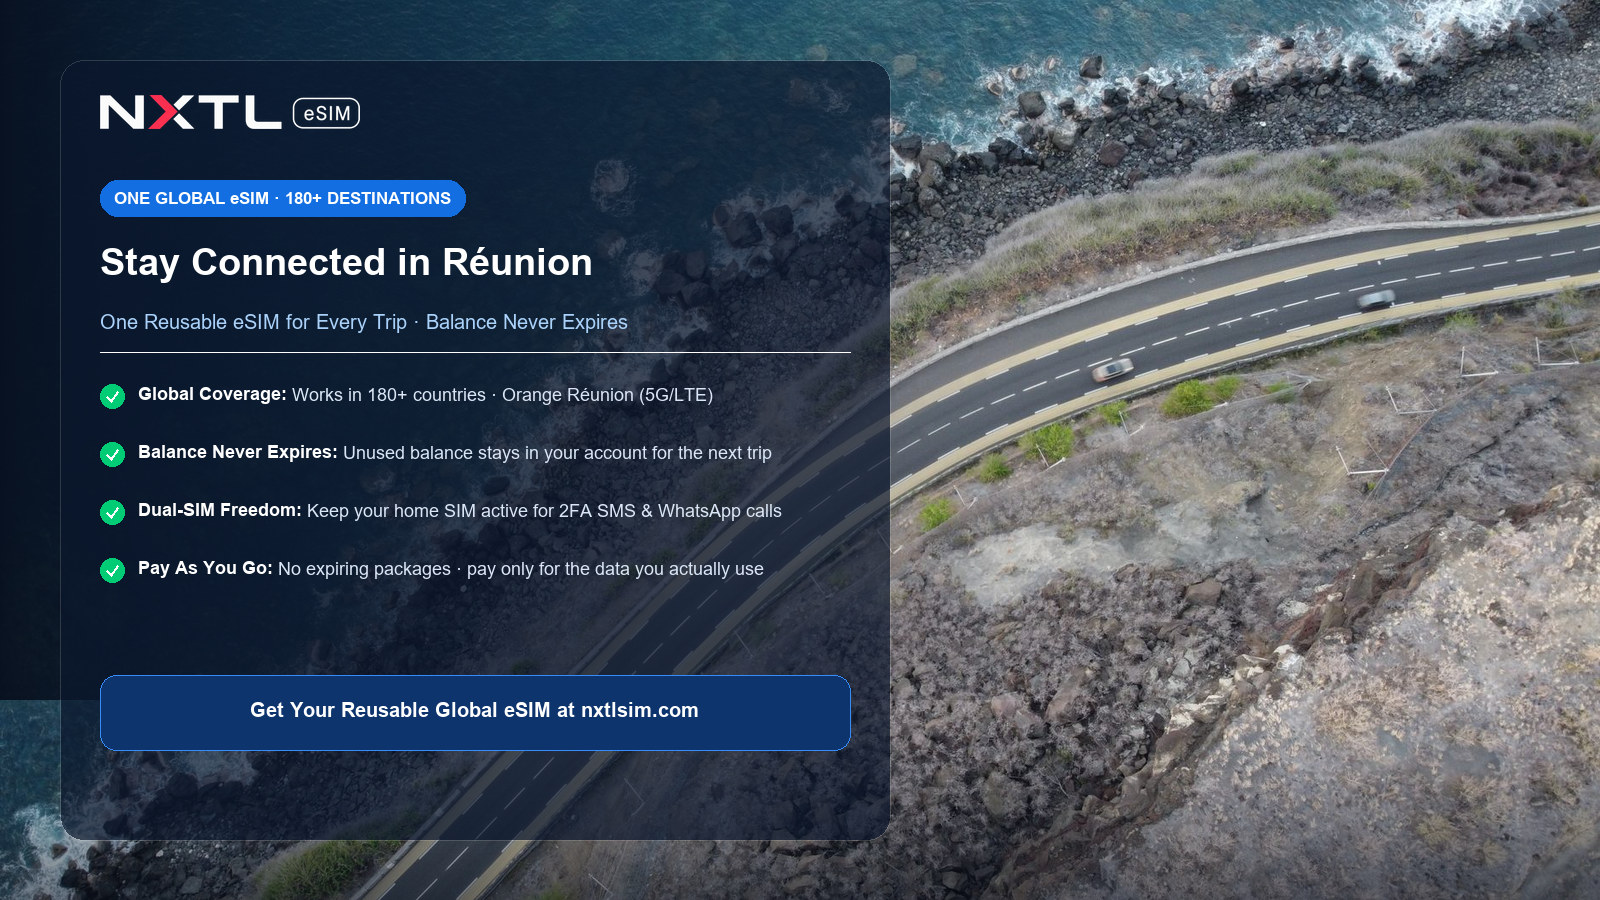
Task: Click the green checkmark beside Global Coverage
Action: tap(112, 396)
